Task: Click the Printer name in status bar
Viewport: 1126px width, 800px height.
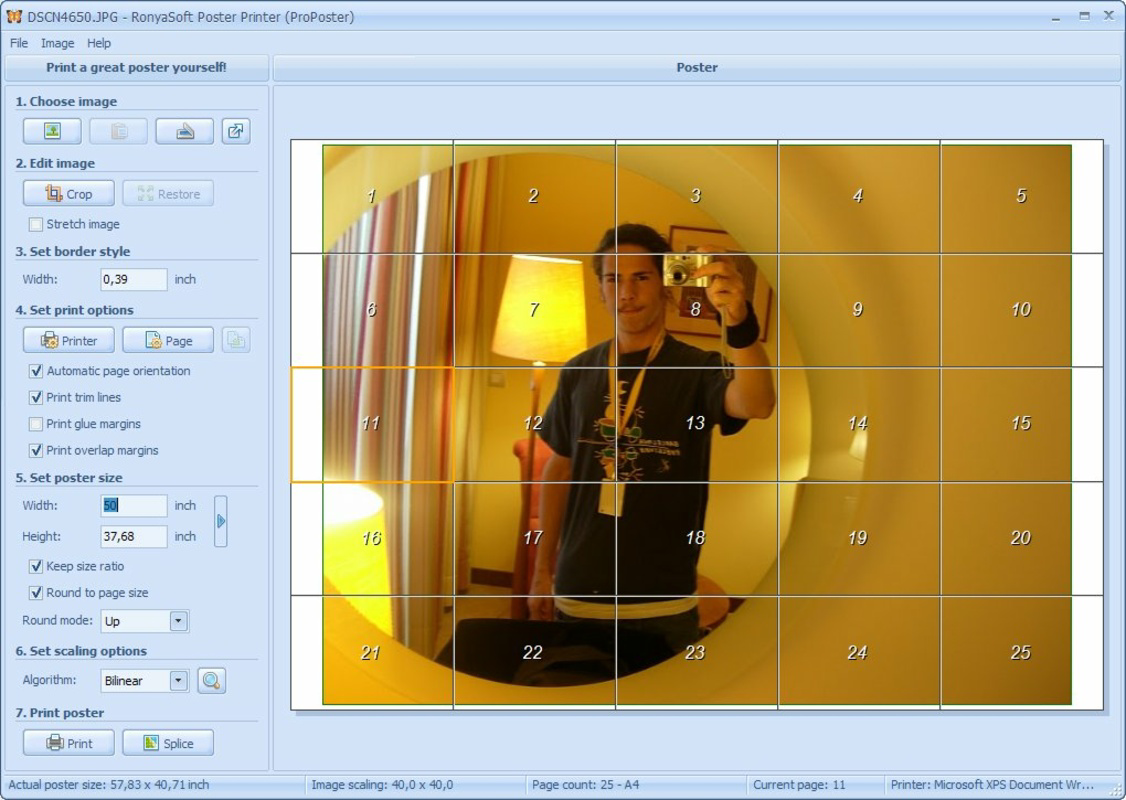Action: click(992, 785)
